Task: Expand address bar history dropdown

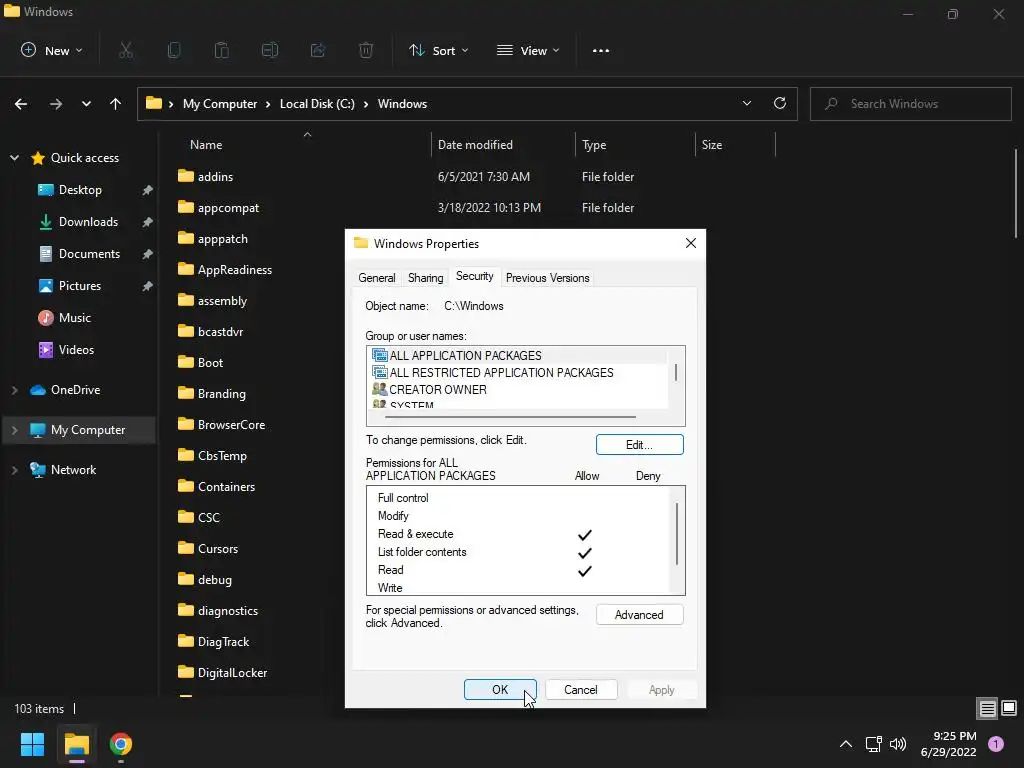Action: 746,103
